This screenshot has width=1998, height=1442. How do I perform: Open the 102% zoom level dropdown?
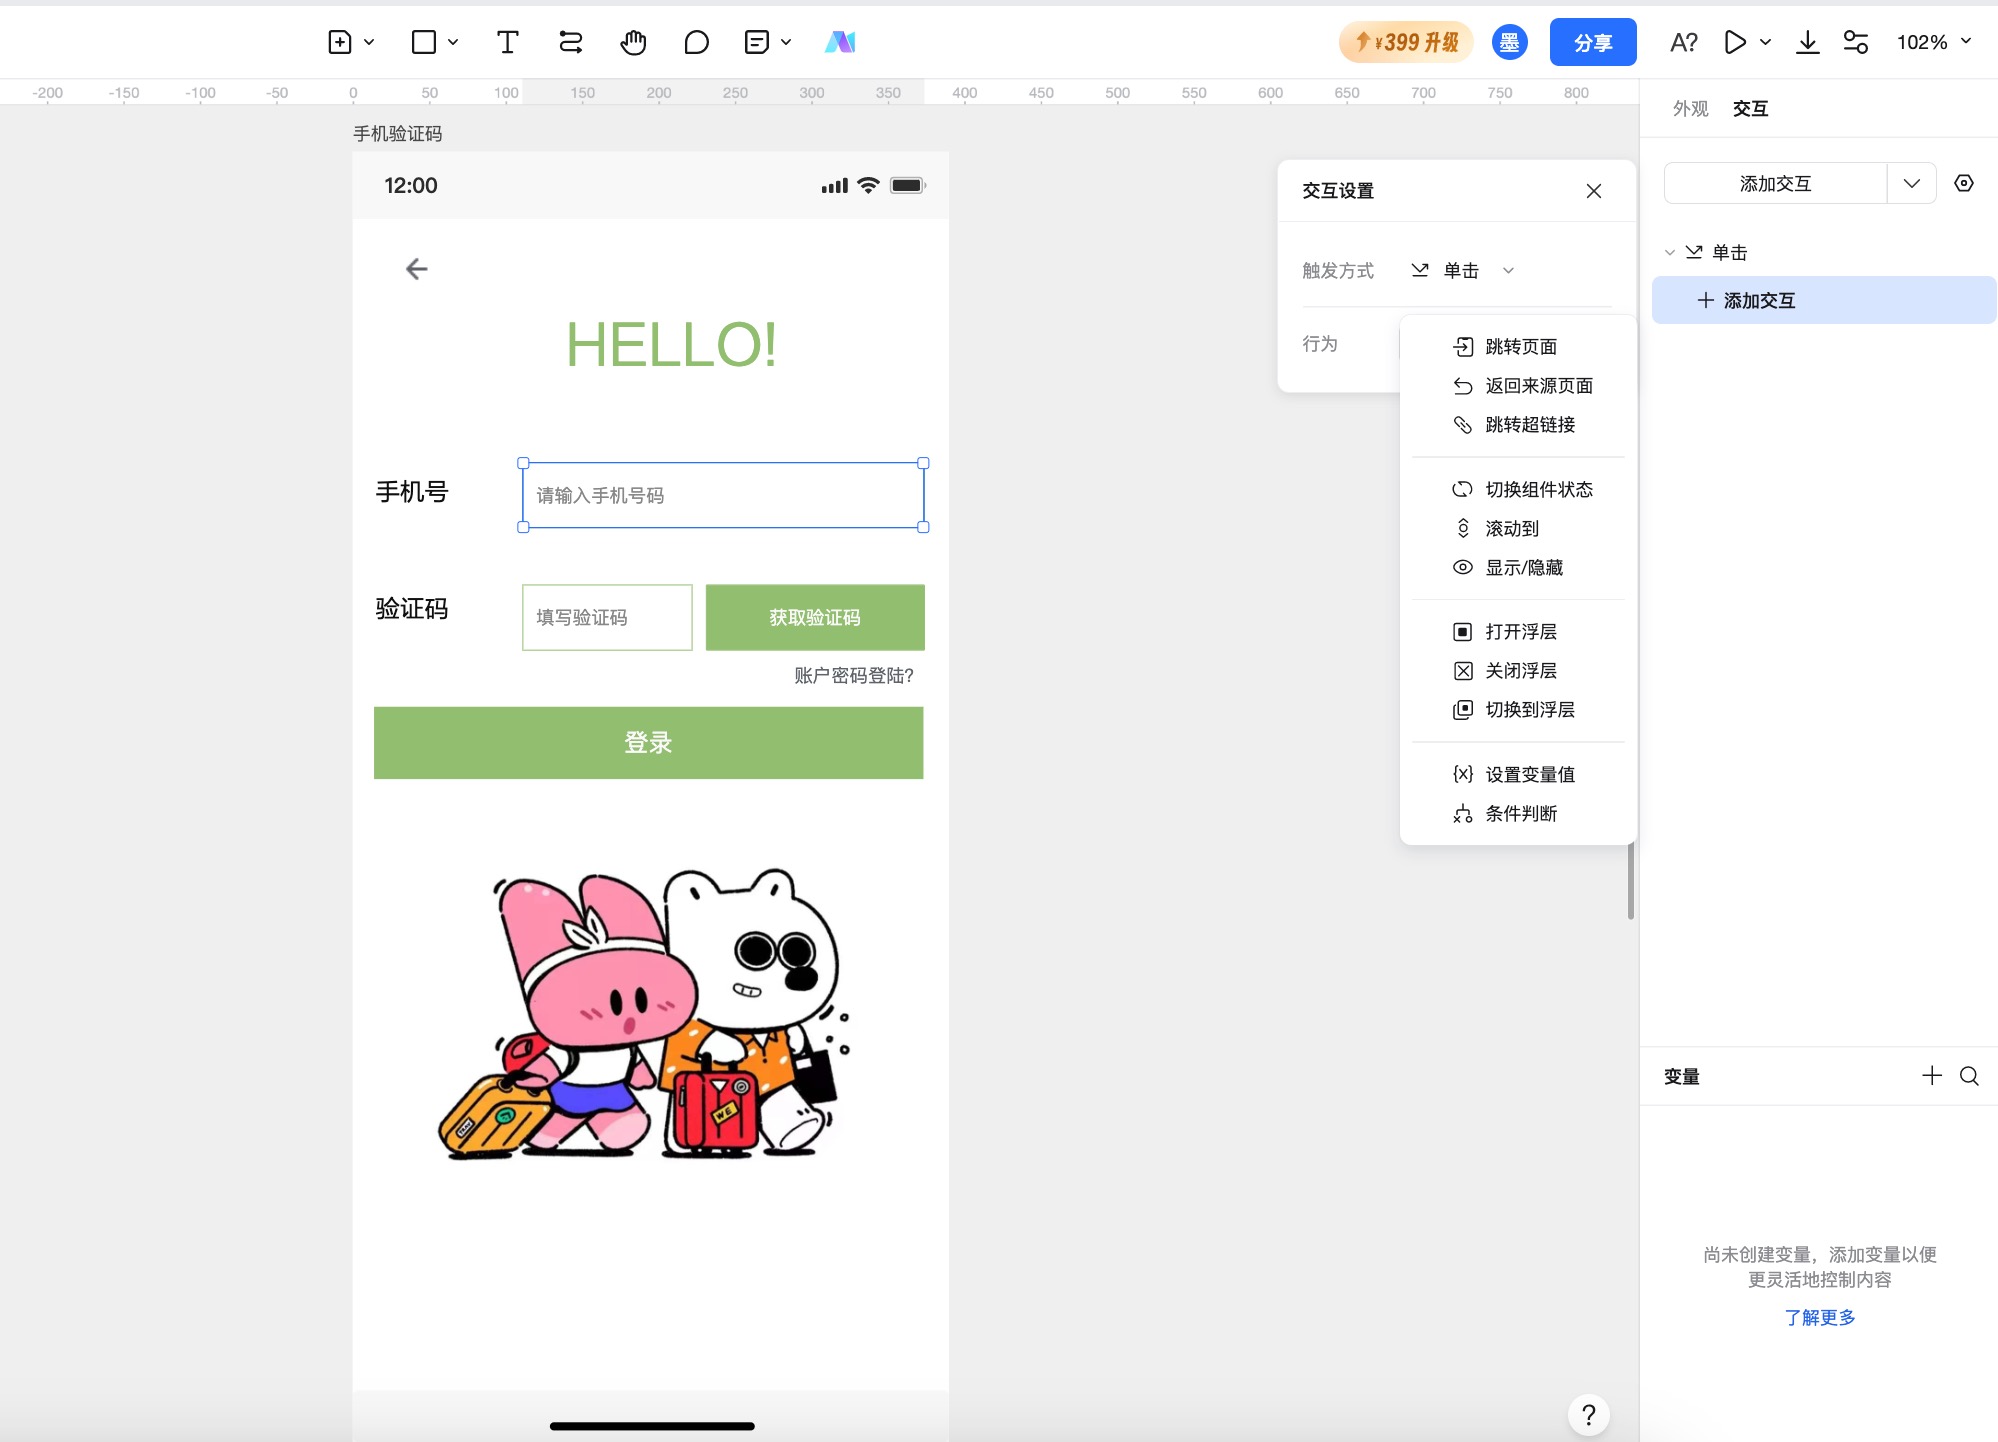[1933, 42]
